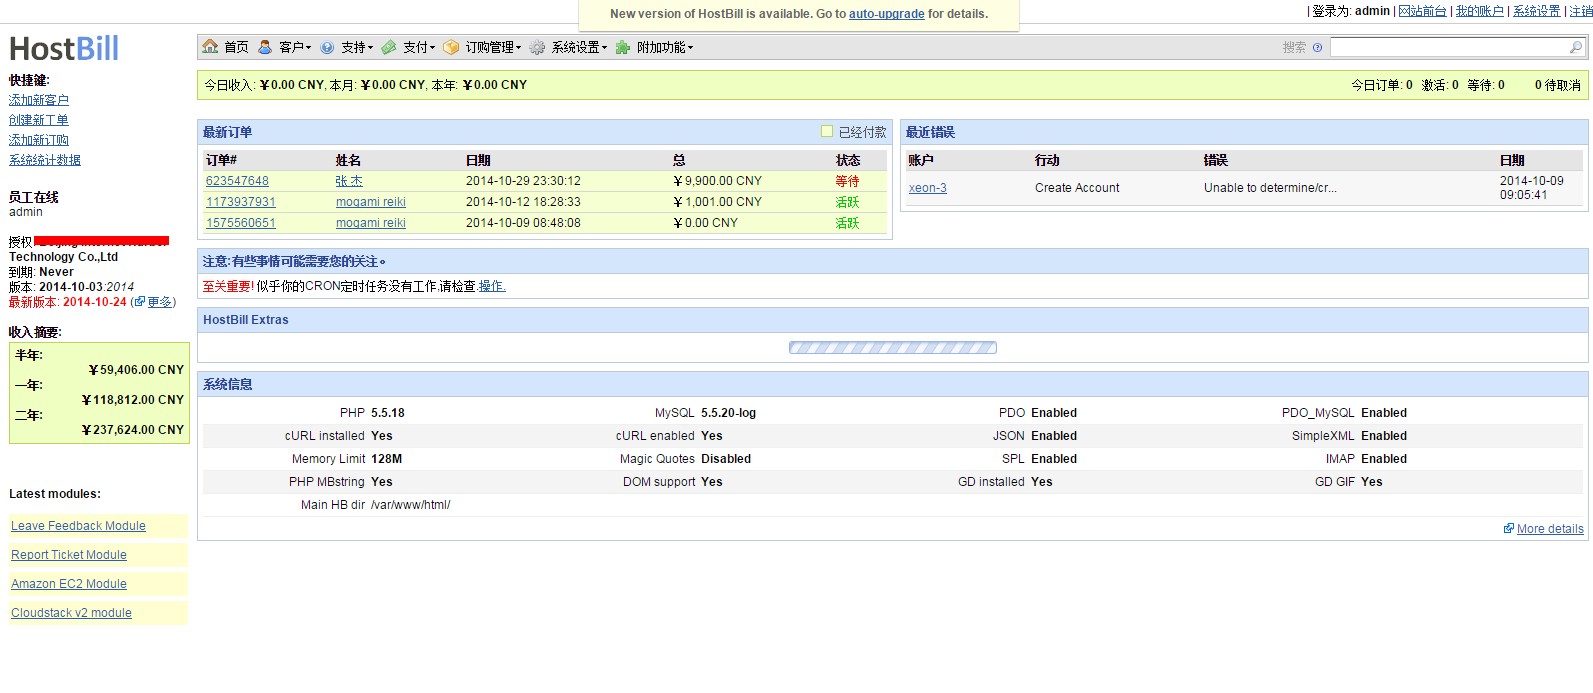Open customer 张杰 profile link

coord(349,181)
